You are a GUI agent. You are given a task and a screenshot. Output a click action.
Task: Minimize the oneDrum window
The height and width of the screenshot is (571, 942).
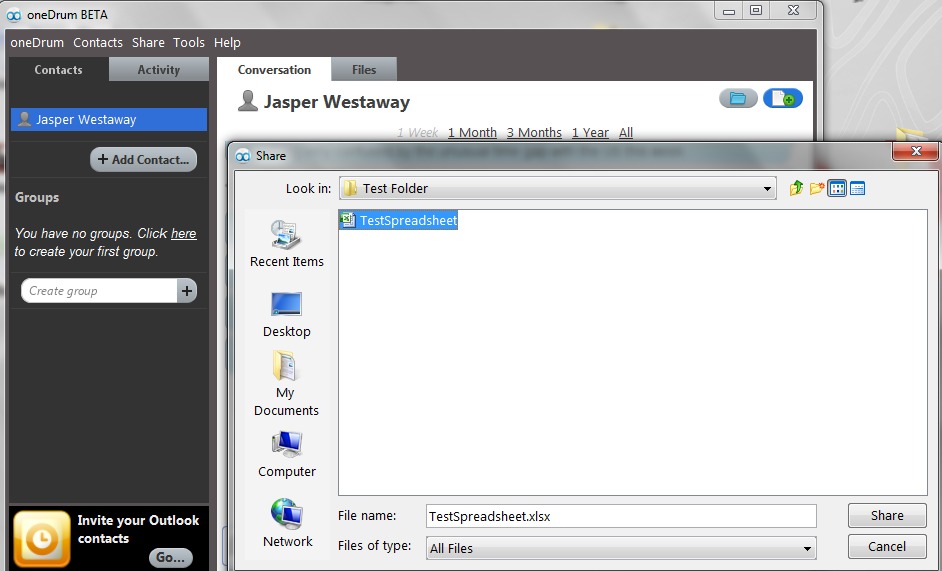[729, 10]
